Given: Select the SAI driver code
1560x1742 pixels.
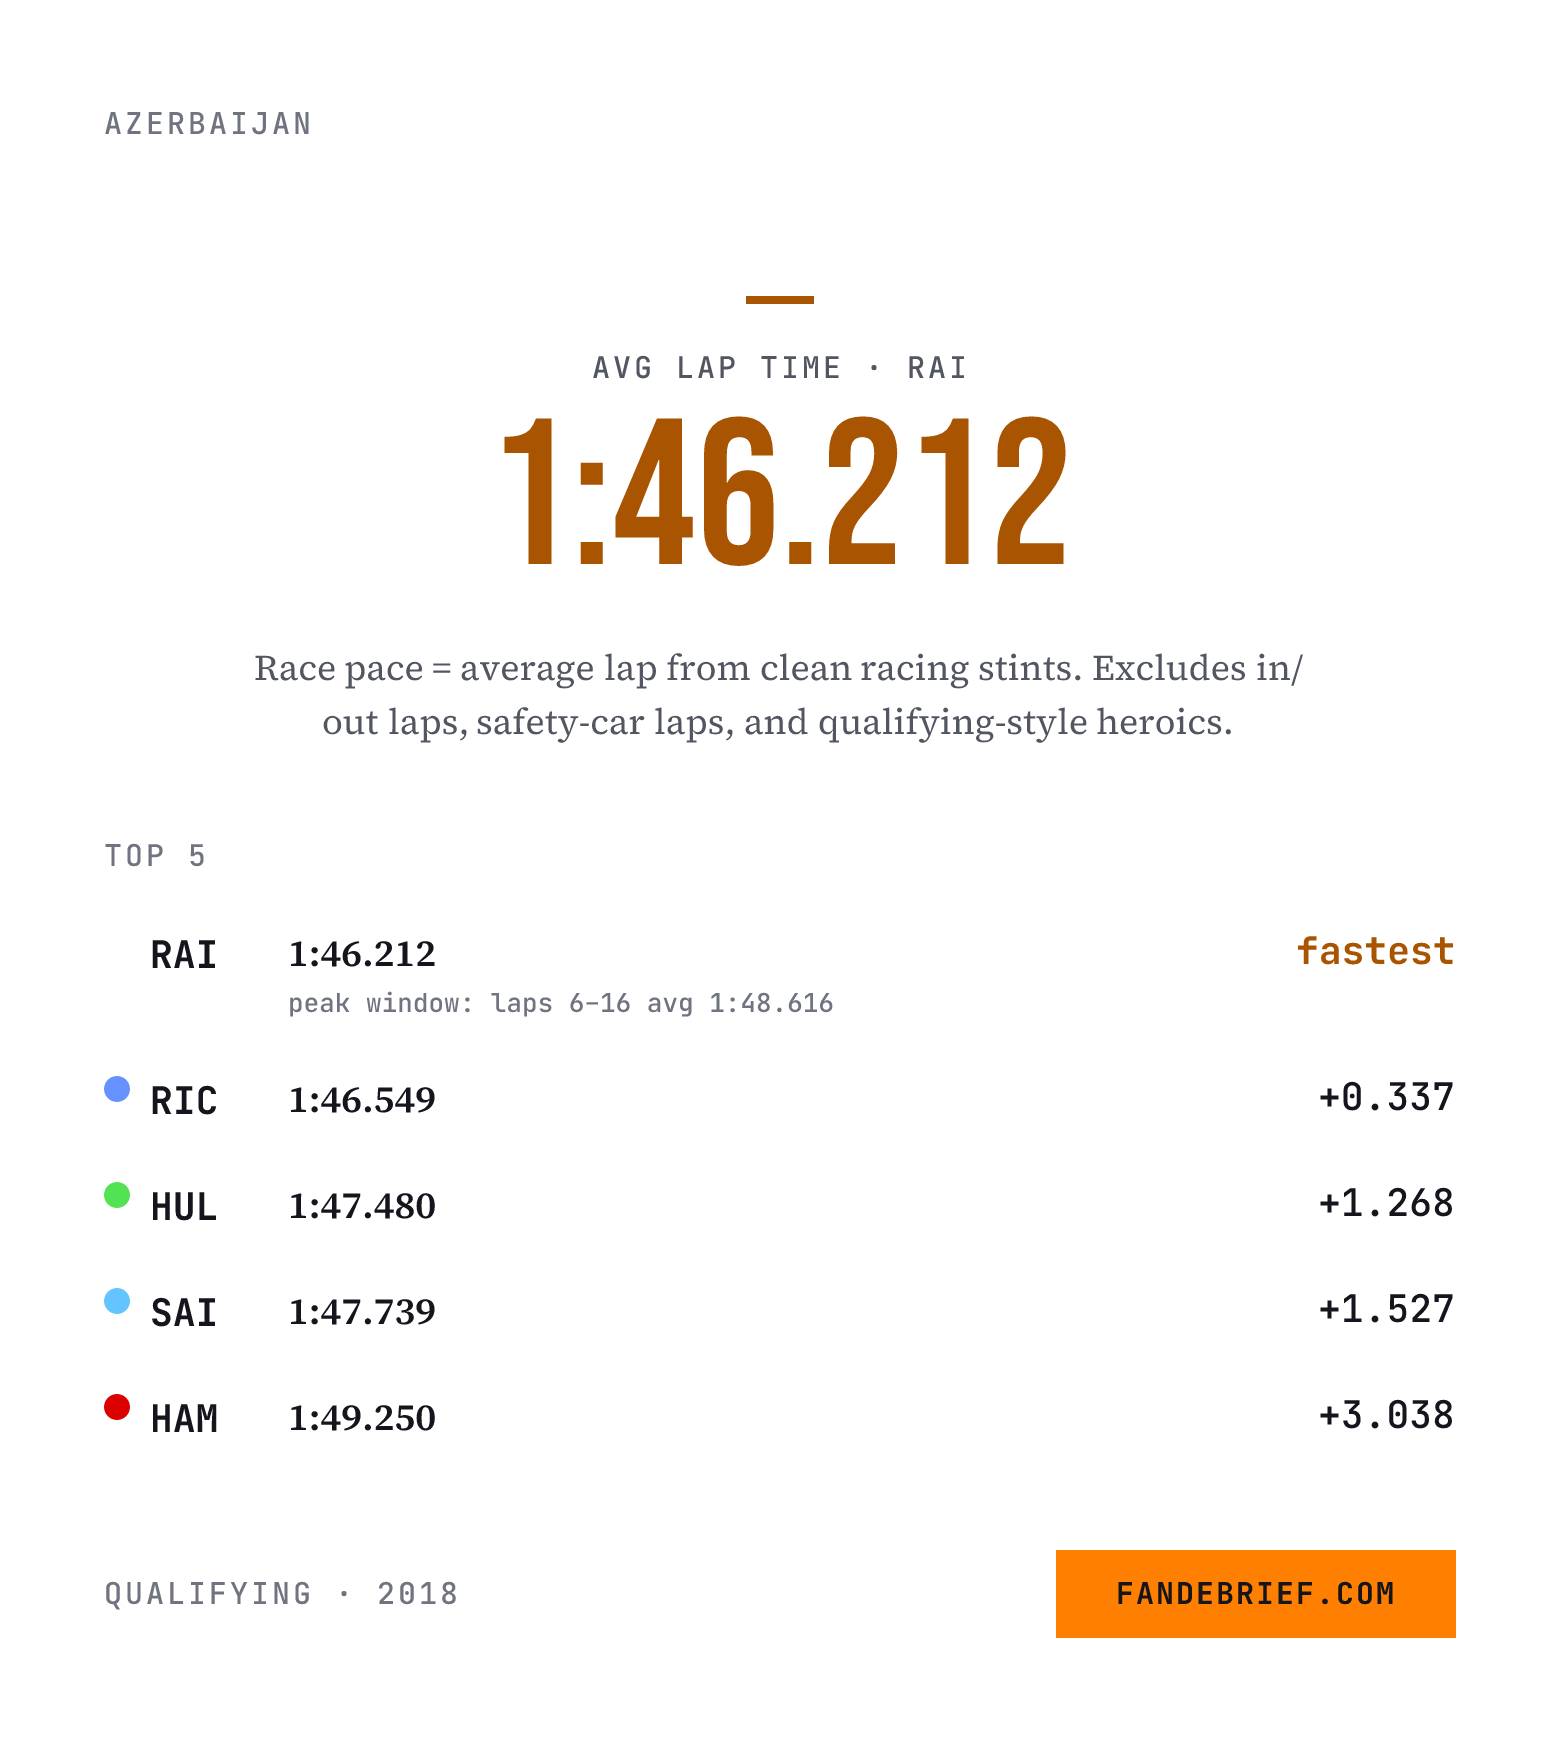Looking at the screenshot, I should point(184,1313).
